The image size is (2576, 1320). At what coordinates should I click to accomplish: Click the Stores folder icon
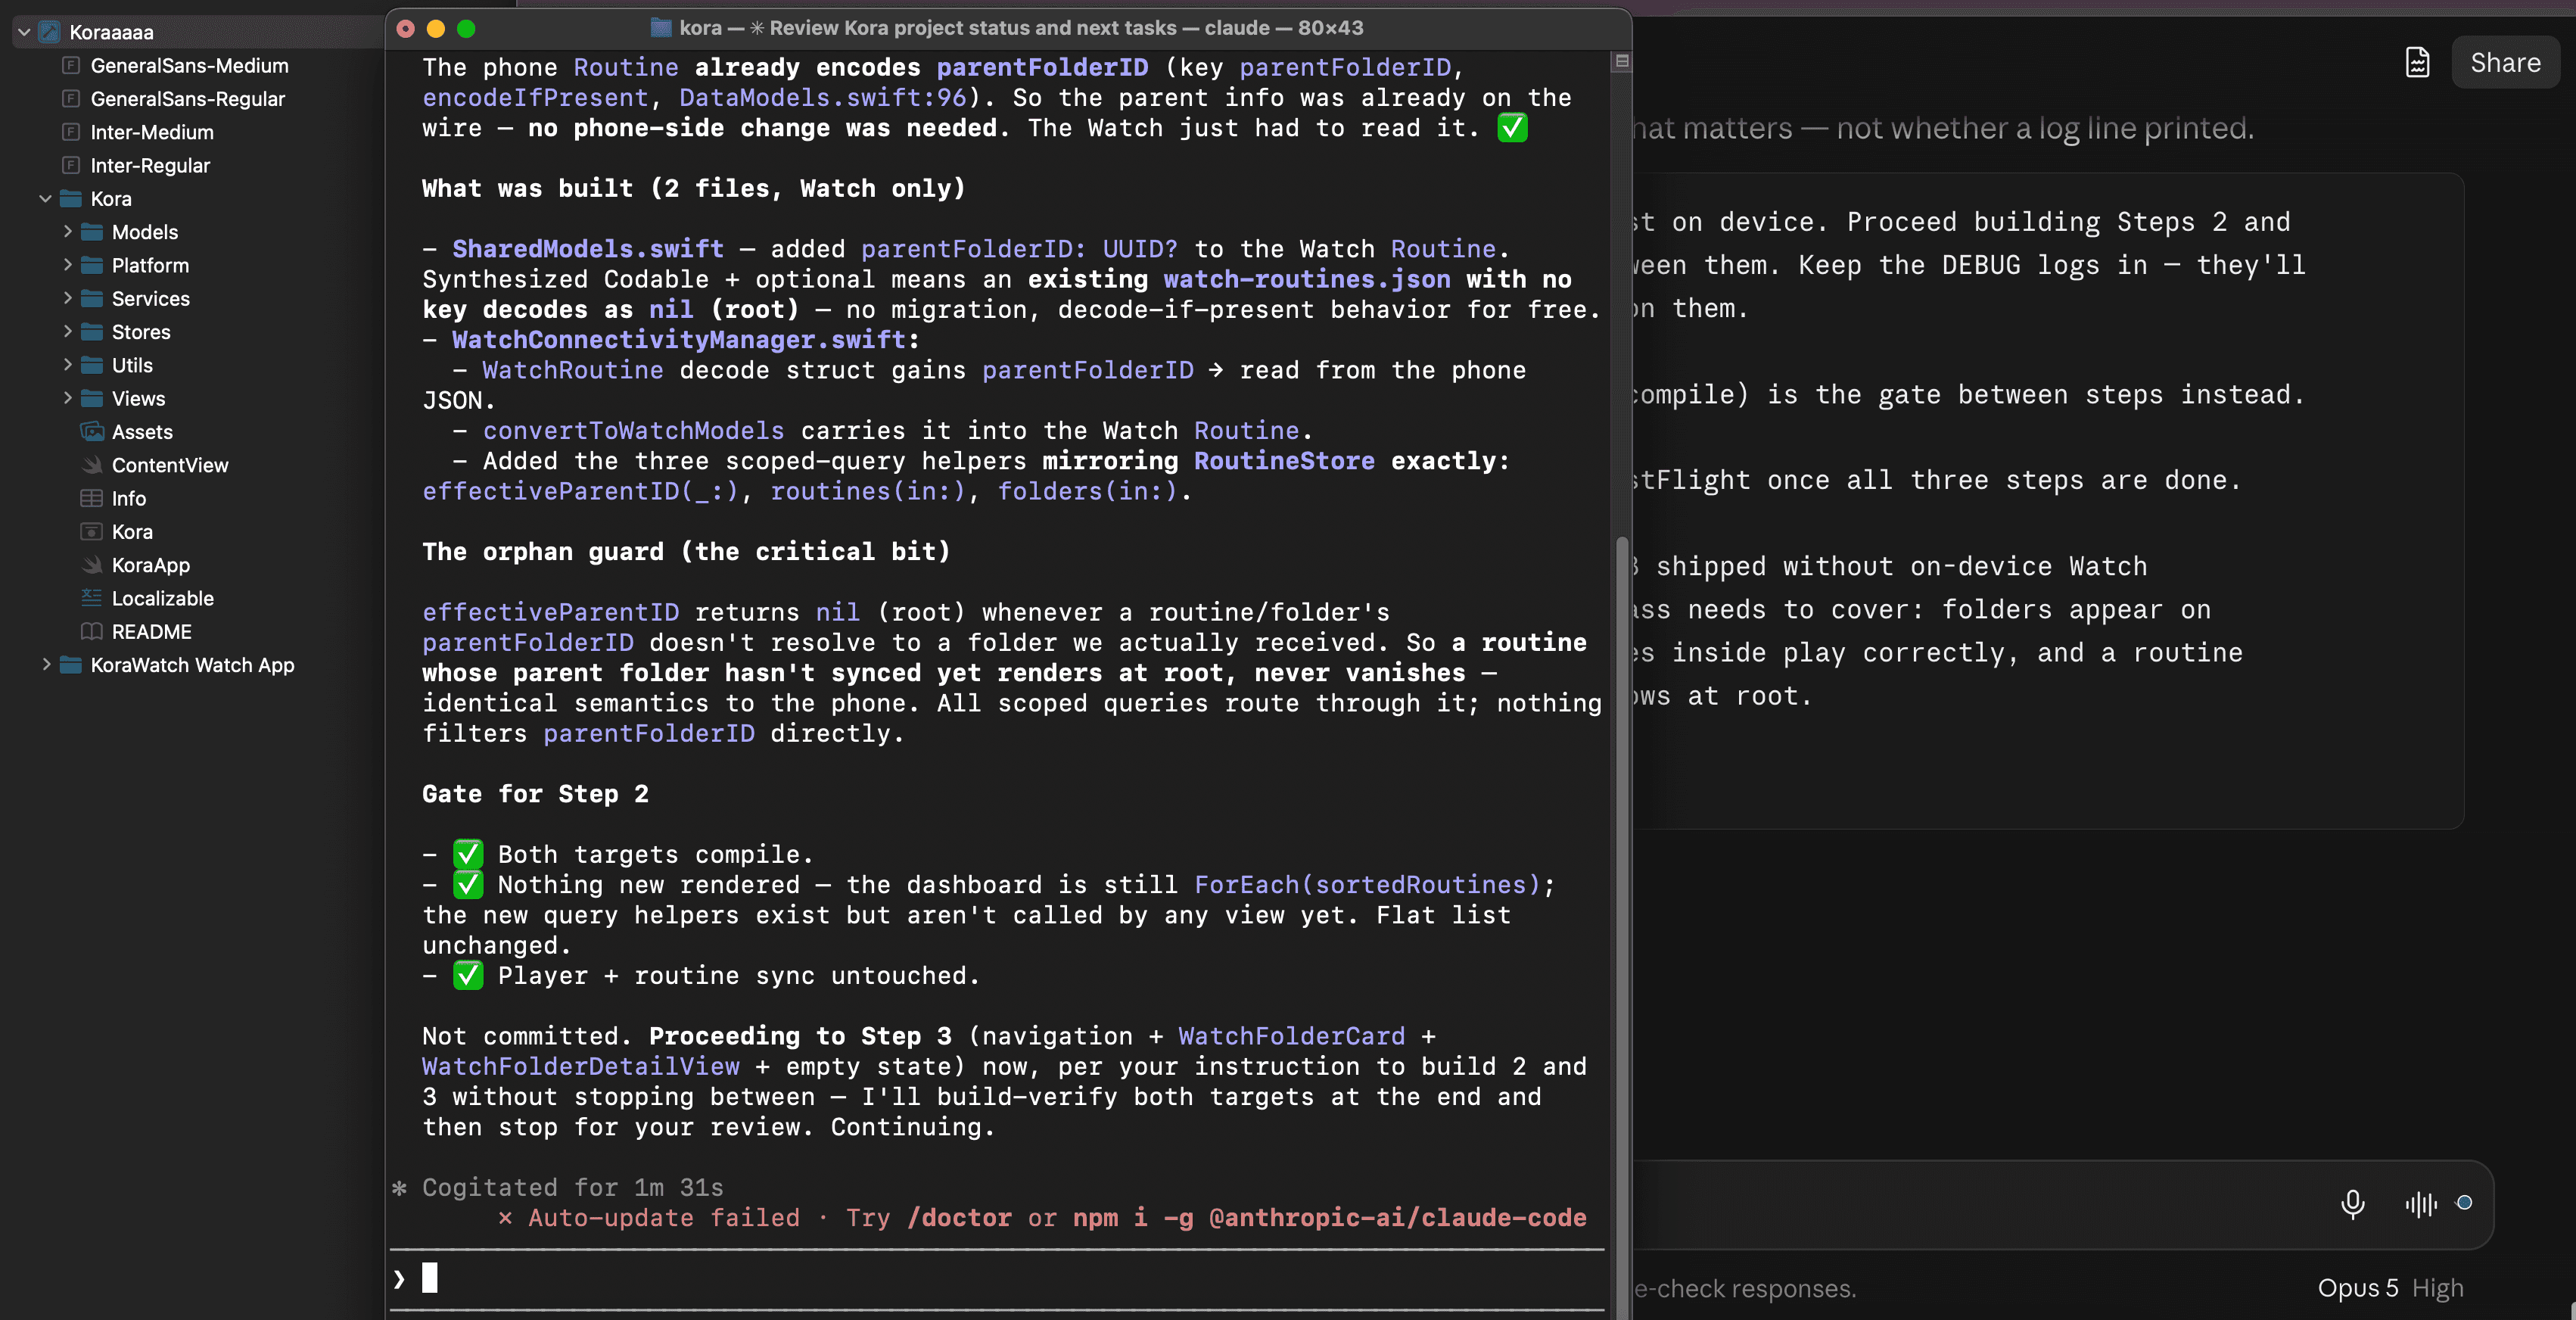(92, 332)
